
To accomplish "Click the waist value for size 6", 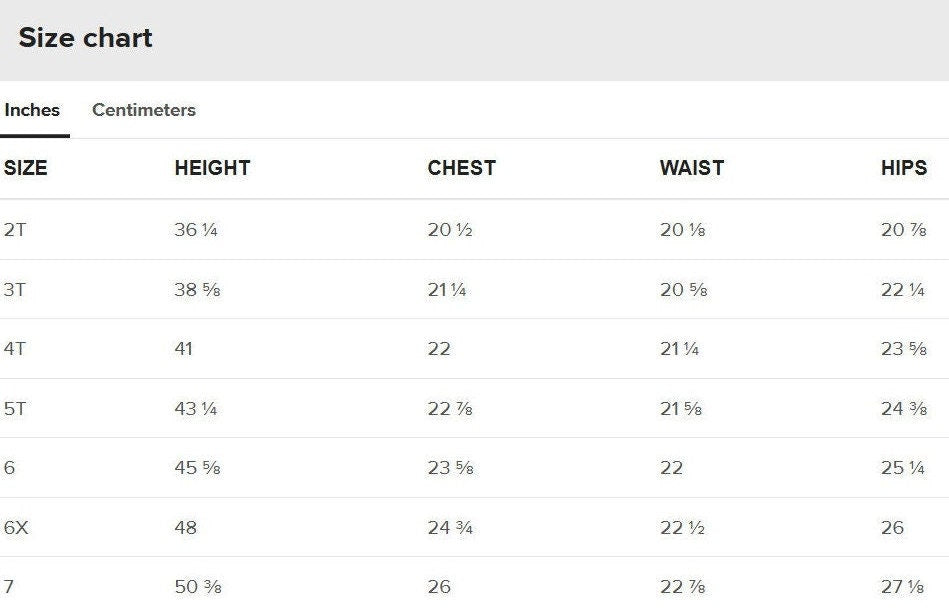I will [x=671, y=468].
